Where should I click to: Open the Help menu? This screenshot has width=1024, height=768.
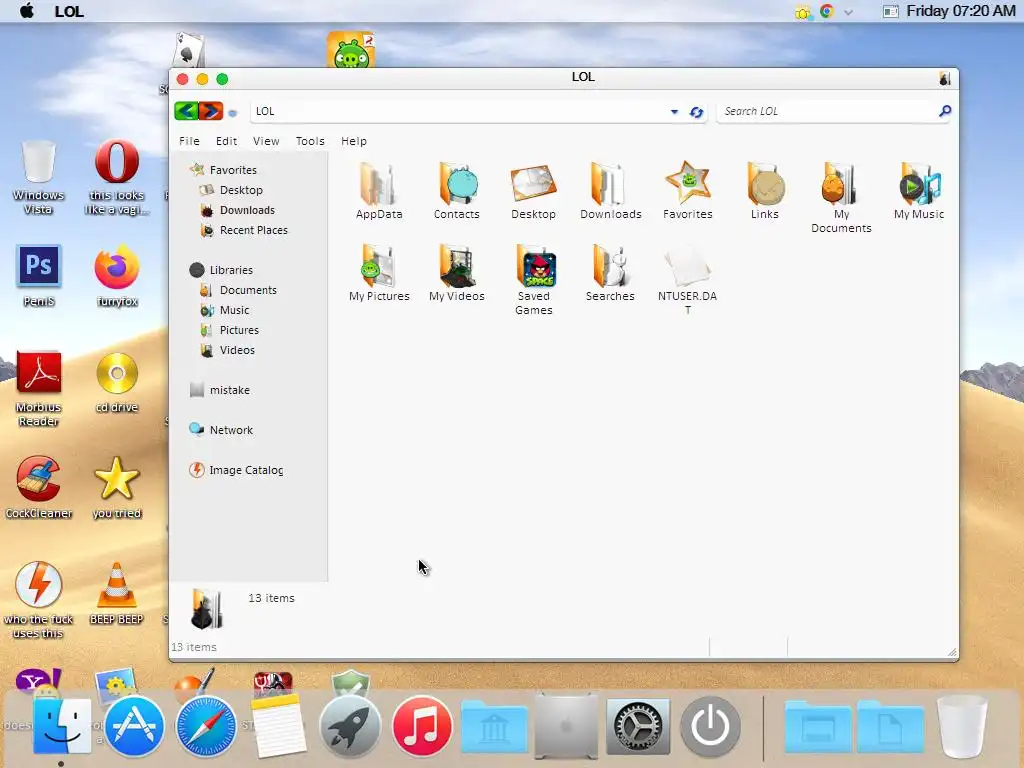pyautogui.click(x=354, y=141)
